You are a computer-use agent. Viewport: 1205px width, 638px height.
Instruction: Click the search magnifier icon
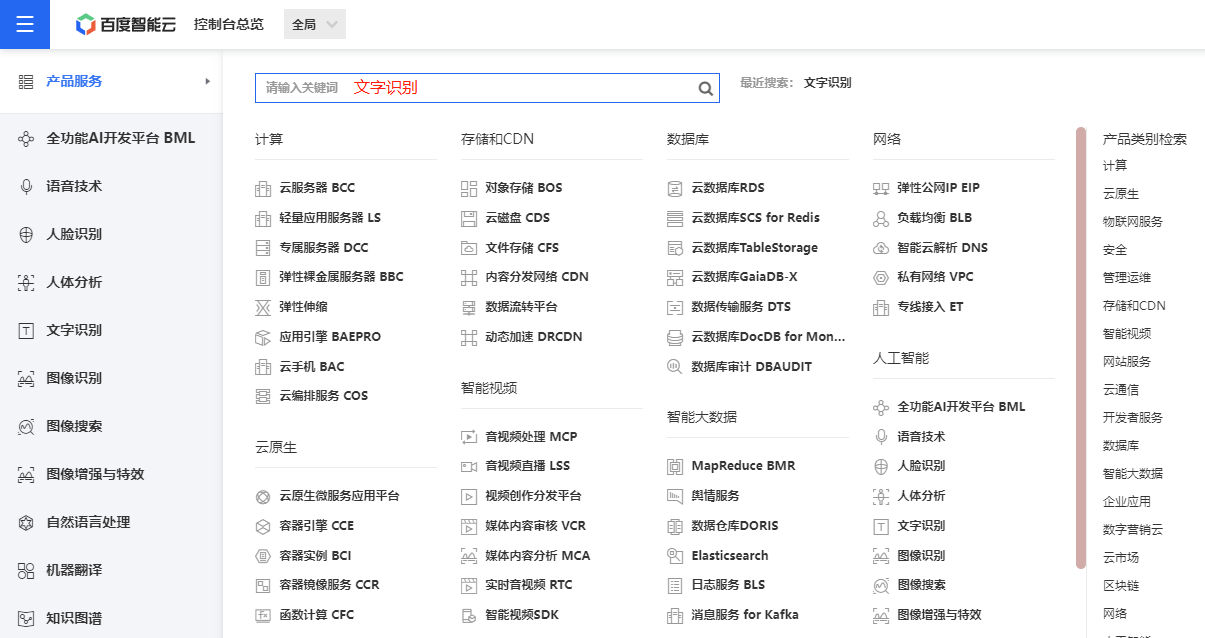[706, 88]
